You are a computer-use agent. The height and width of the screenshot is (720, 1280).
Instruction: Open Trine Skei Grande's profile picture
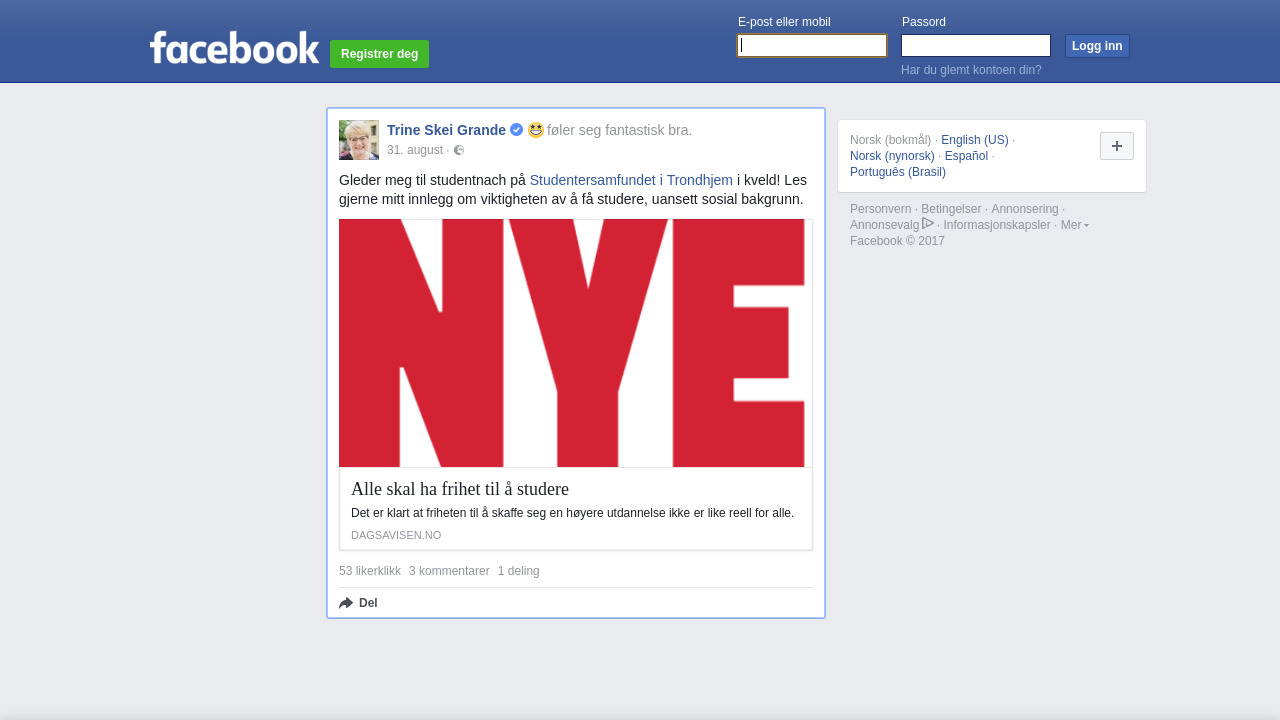click(x=359, y=140)
